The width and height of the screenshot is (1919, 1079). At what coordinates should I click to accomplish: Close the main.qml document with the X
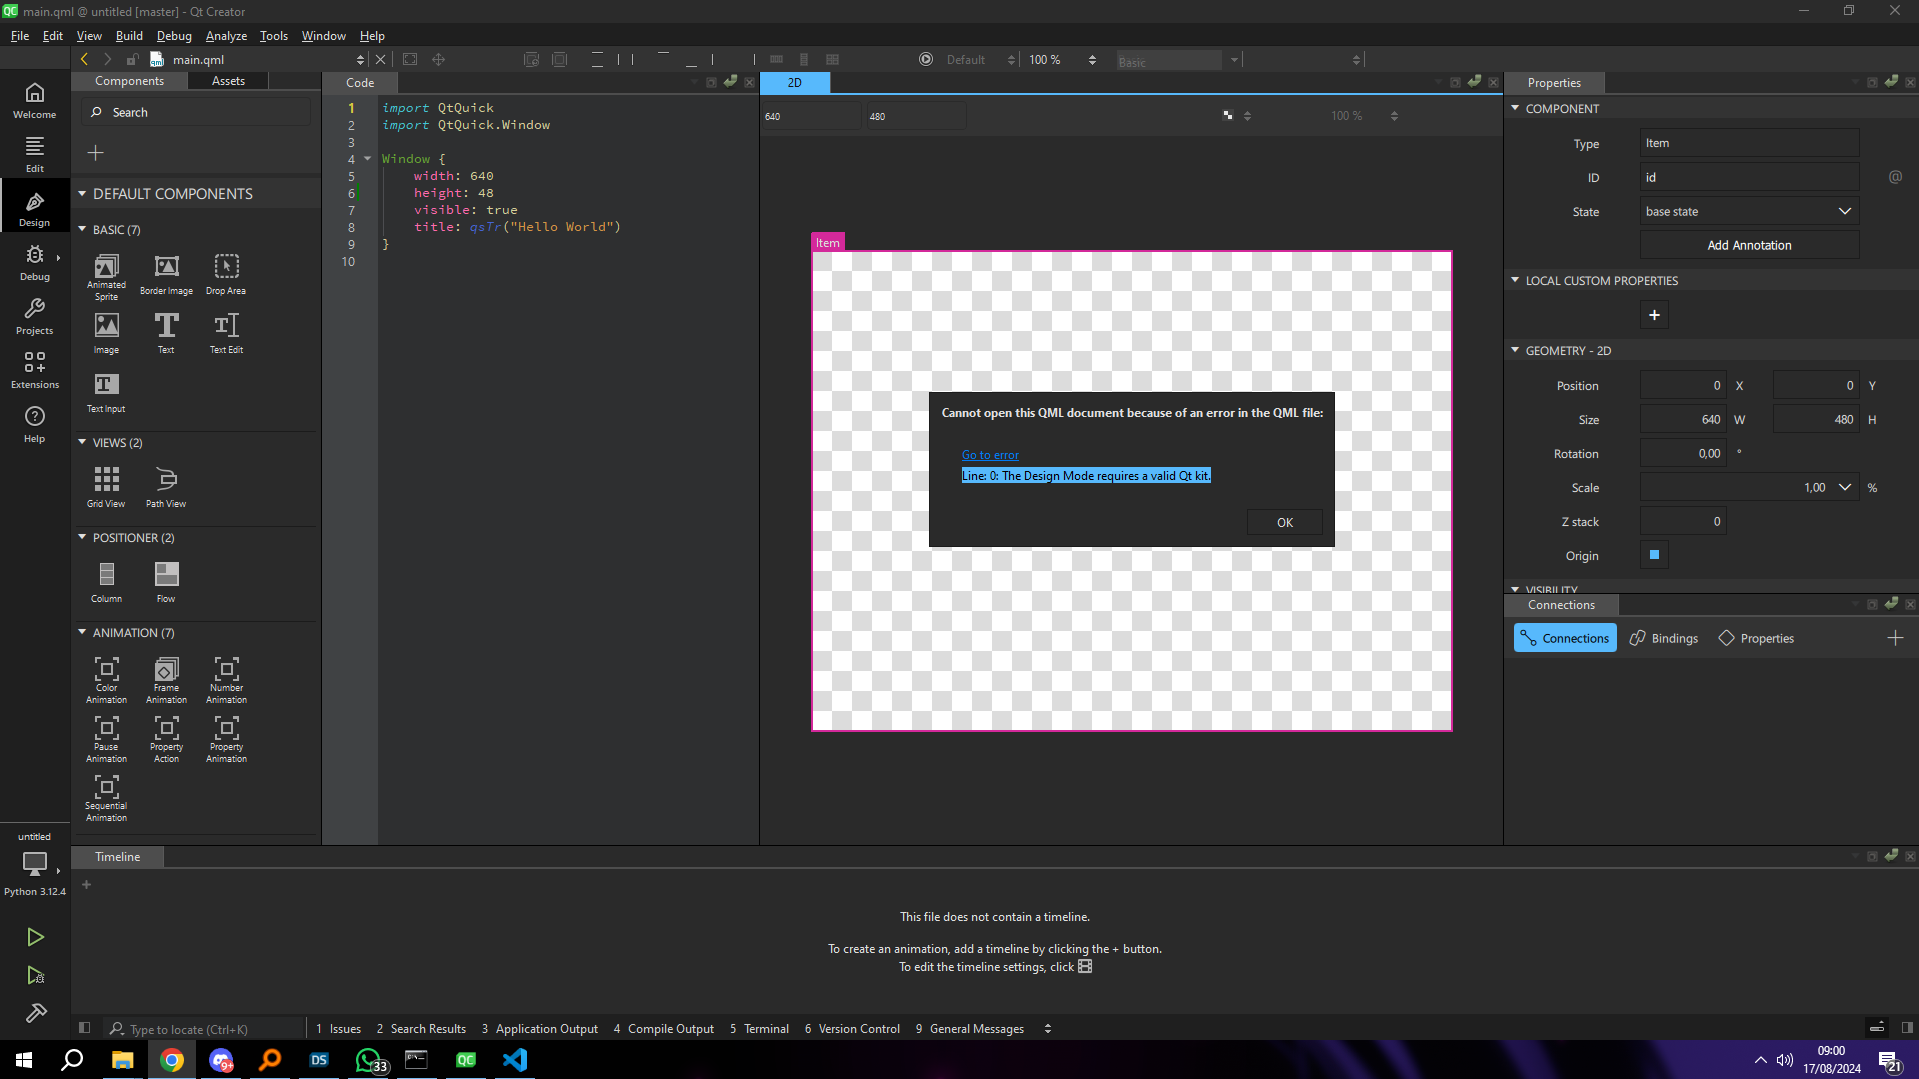[380, 60]
